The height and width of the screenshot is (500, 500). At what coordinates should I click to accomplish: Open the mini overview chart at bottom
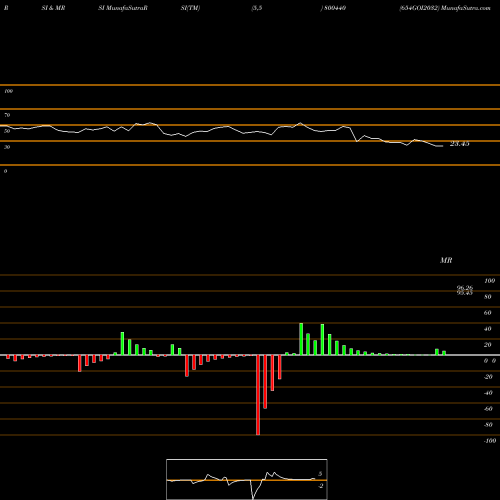tap(247, 479)
